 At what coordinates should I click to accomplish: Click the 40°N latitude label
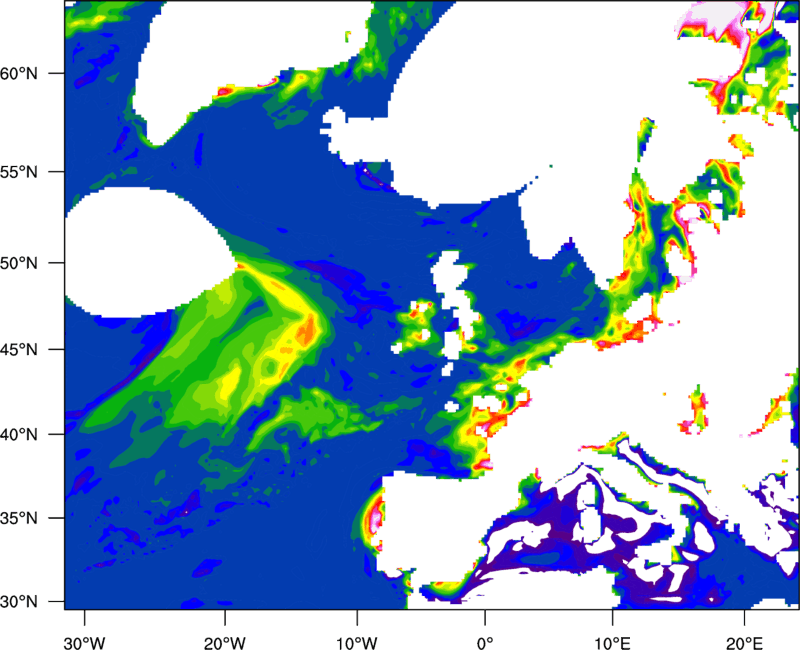coord(19,434)
